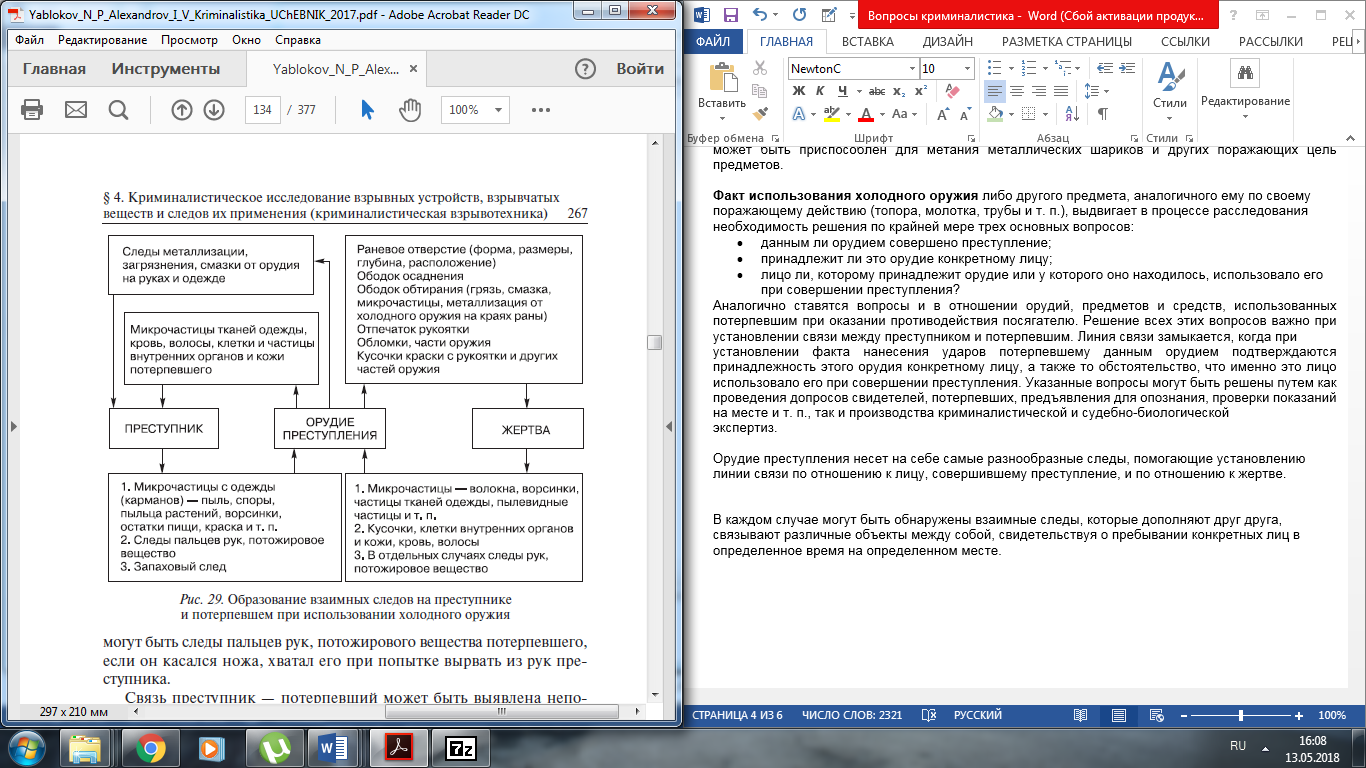This screenshot has height=768, width=1366.
Task: Click Войти sign-in button in Acrobat
Action: [640, 69]
